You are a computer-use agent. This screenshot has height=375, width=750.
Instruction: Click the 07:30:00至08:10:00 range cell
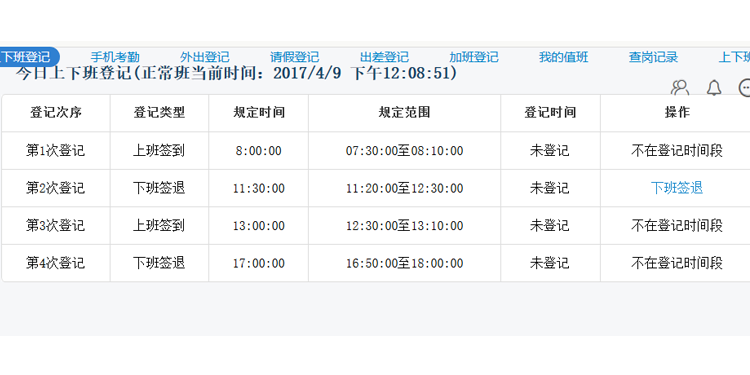pyautogui.click(x=405, y=151)
